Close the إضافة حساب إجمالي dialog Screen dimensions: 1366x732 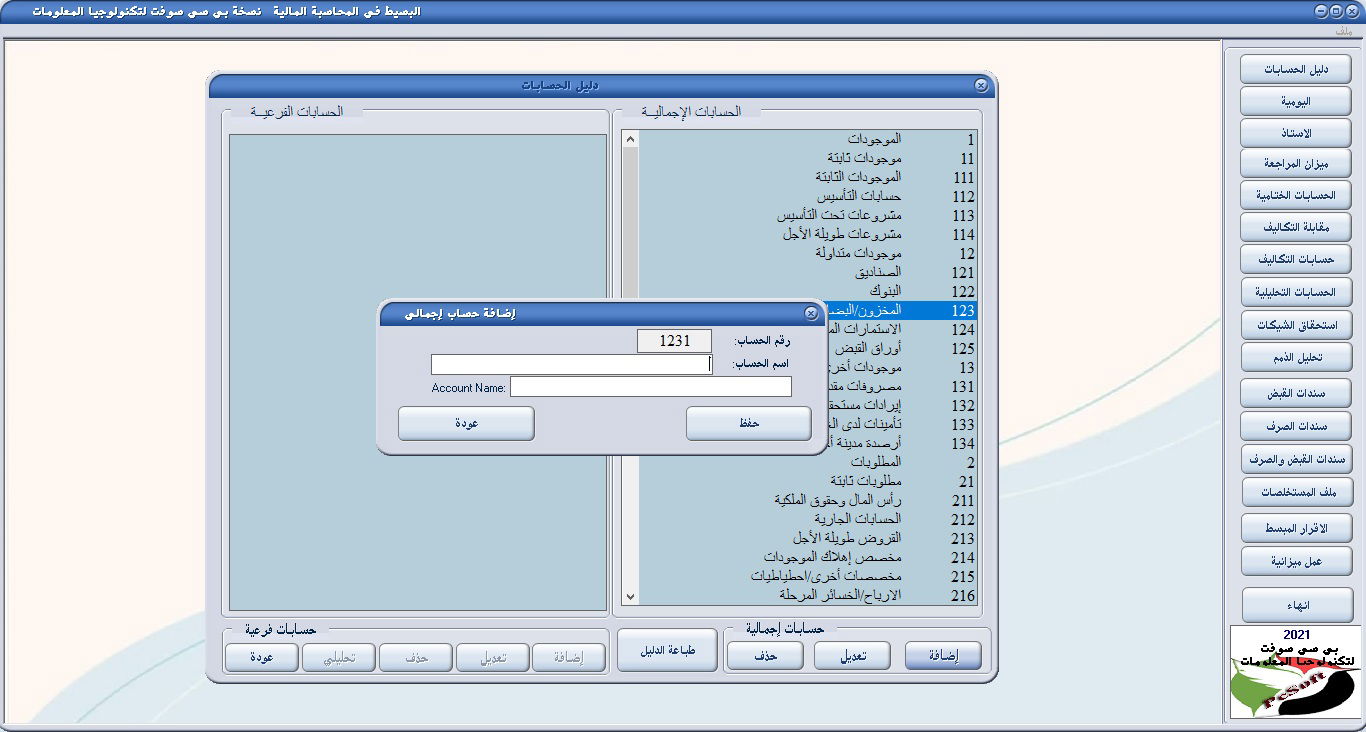(x=811, y=314)
